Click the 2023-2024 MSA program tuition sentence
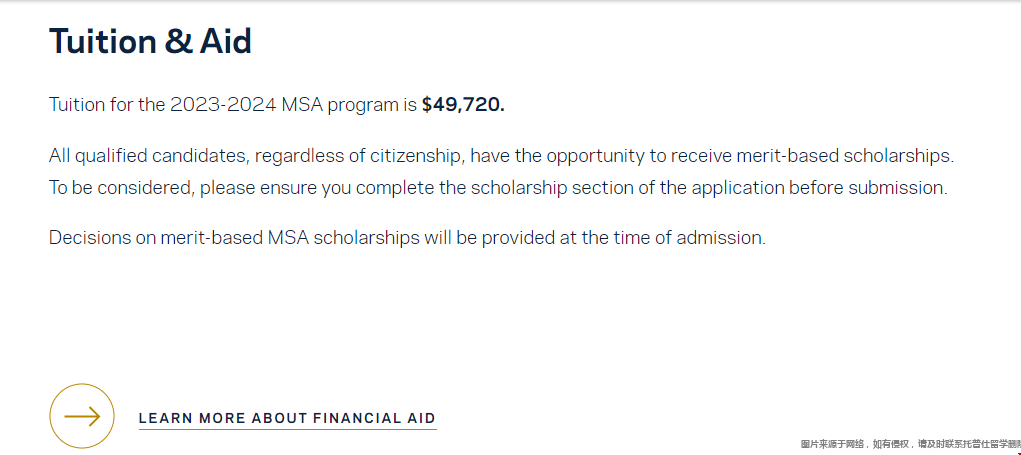This screenshot has height=455, width=1021. (x=277, y=105)
